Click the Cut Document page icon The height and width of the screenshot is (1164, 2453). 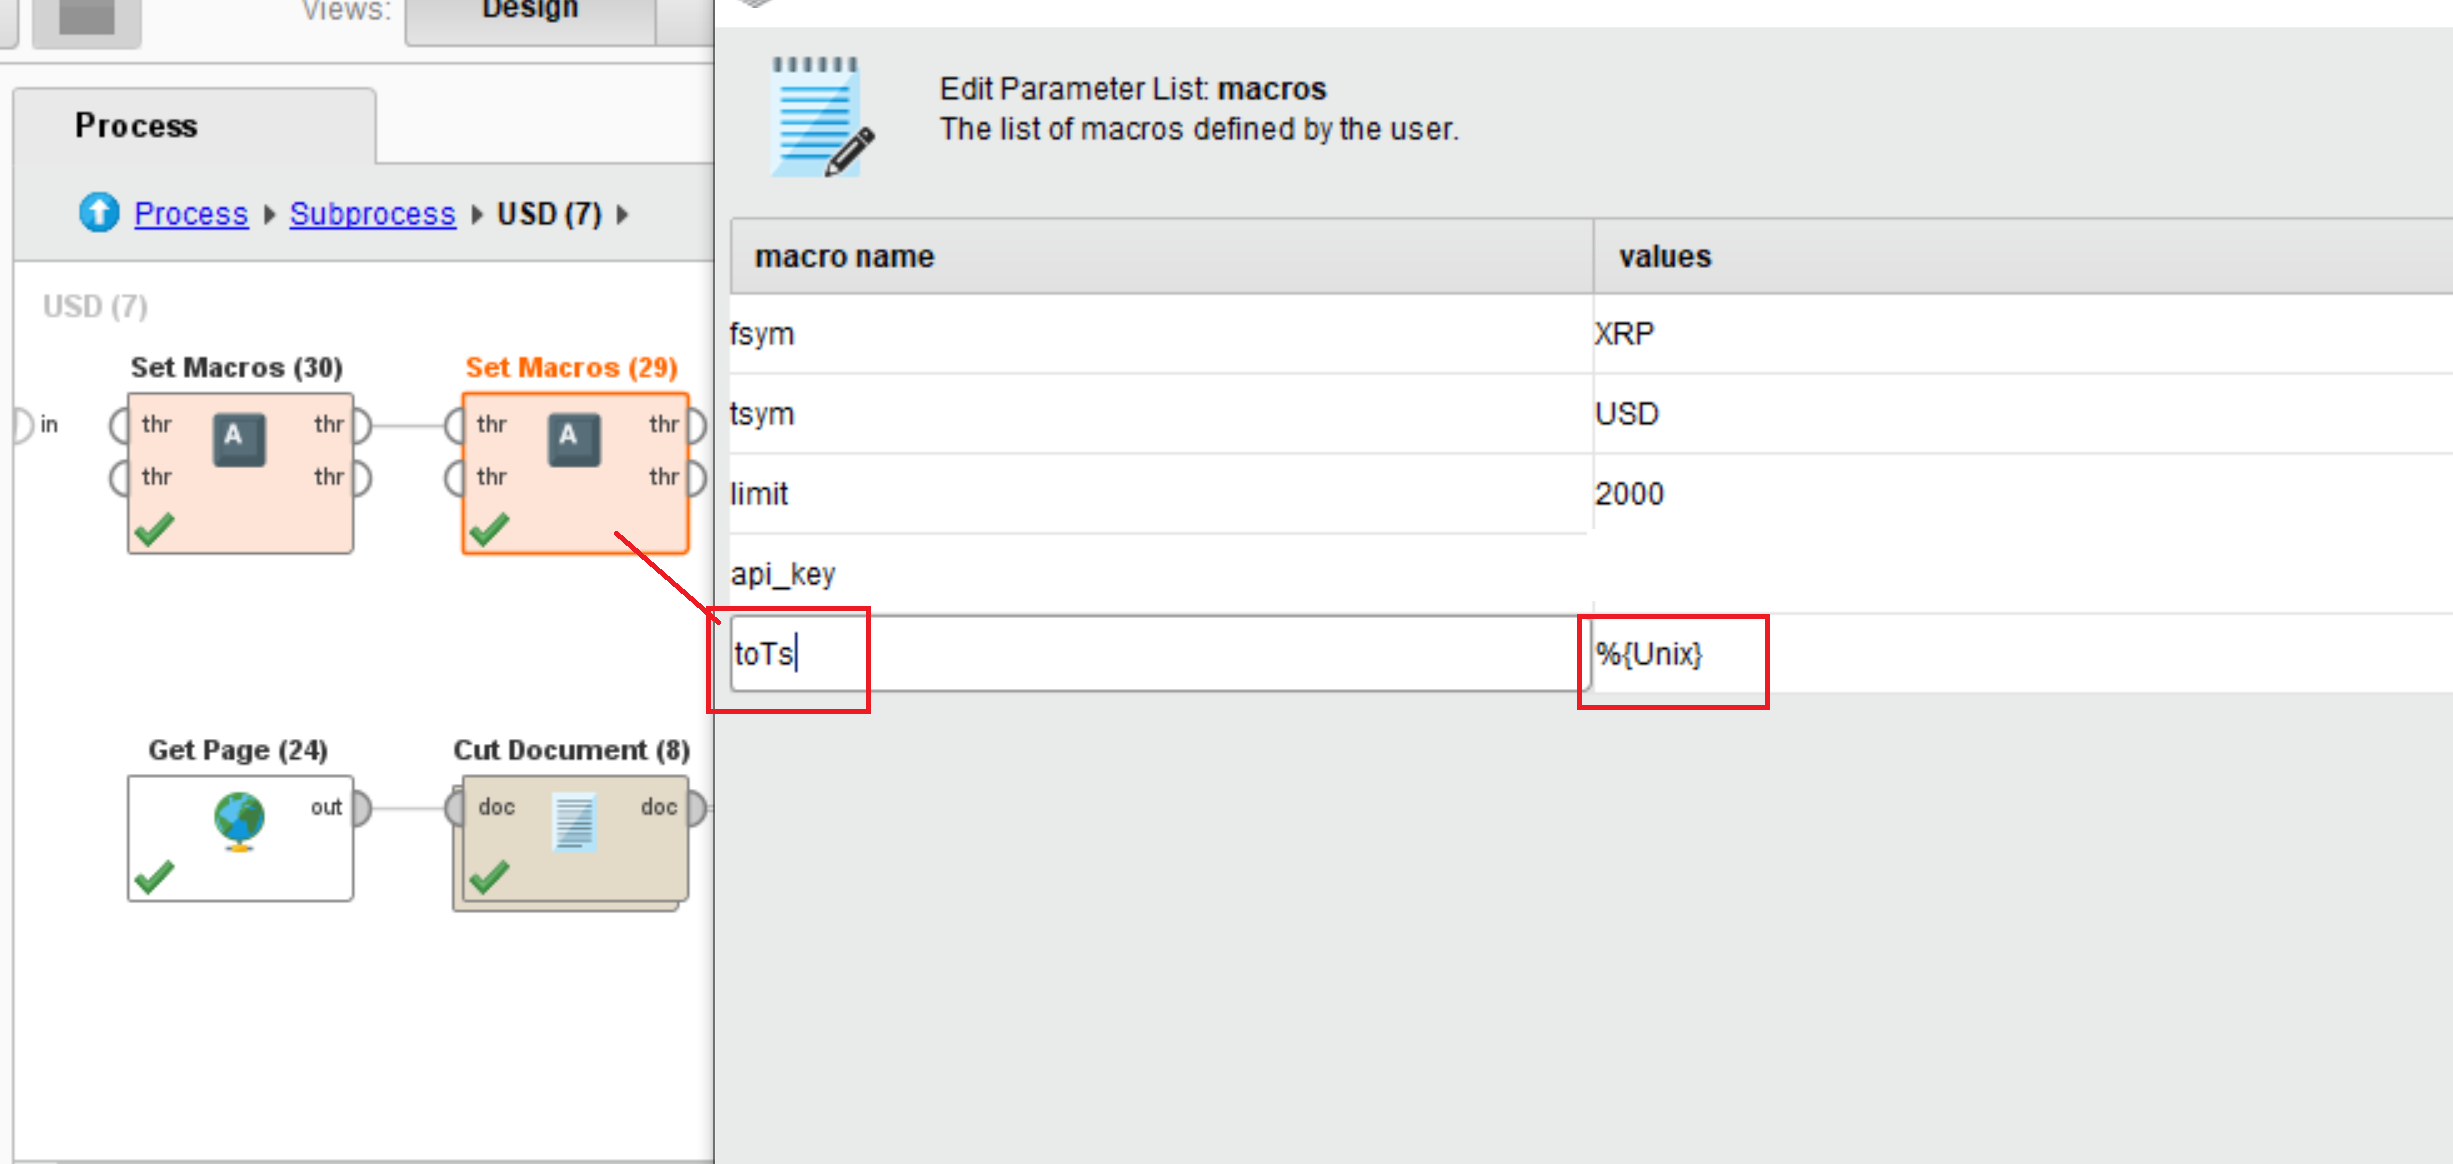point(575,822)
